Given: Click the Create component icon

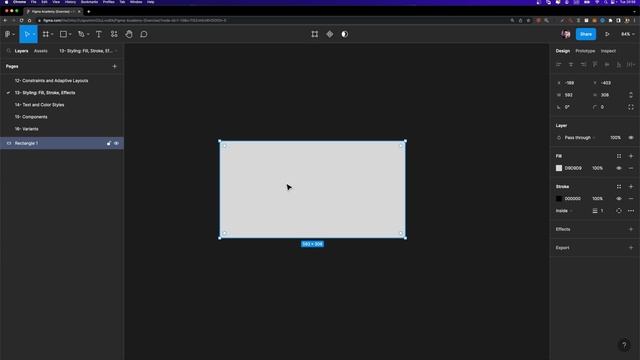Looking at the screenshot, I should pyautogui.click(x=330, y=34).
